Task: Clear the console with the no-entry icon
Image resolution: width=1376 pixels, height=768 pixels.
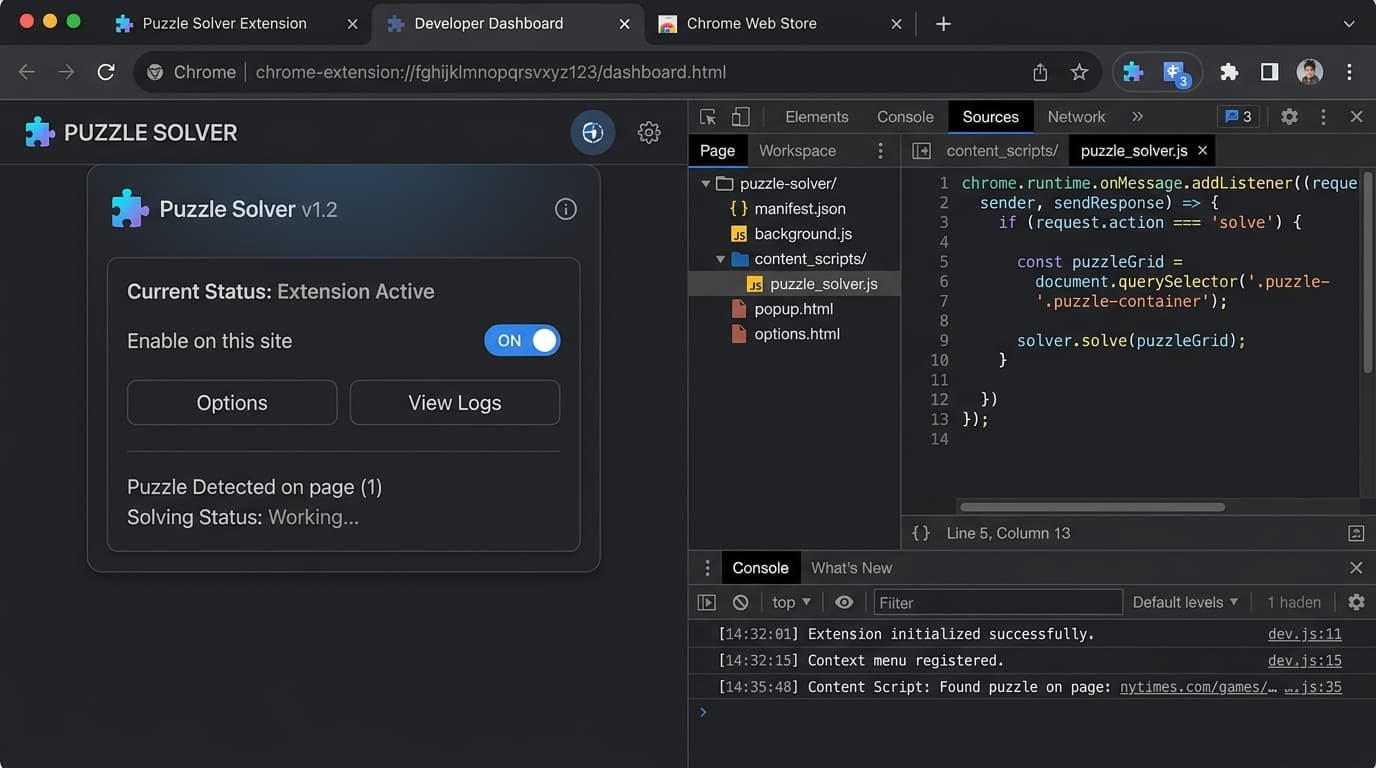Action: pos(740,601)
